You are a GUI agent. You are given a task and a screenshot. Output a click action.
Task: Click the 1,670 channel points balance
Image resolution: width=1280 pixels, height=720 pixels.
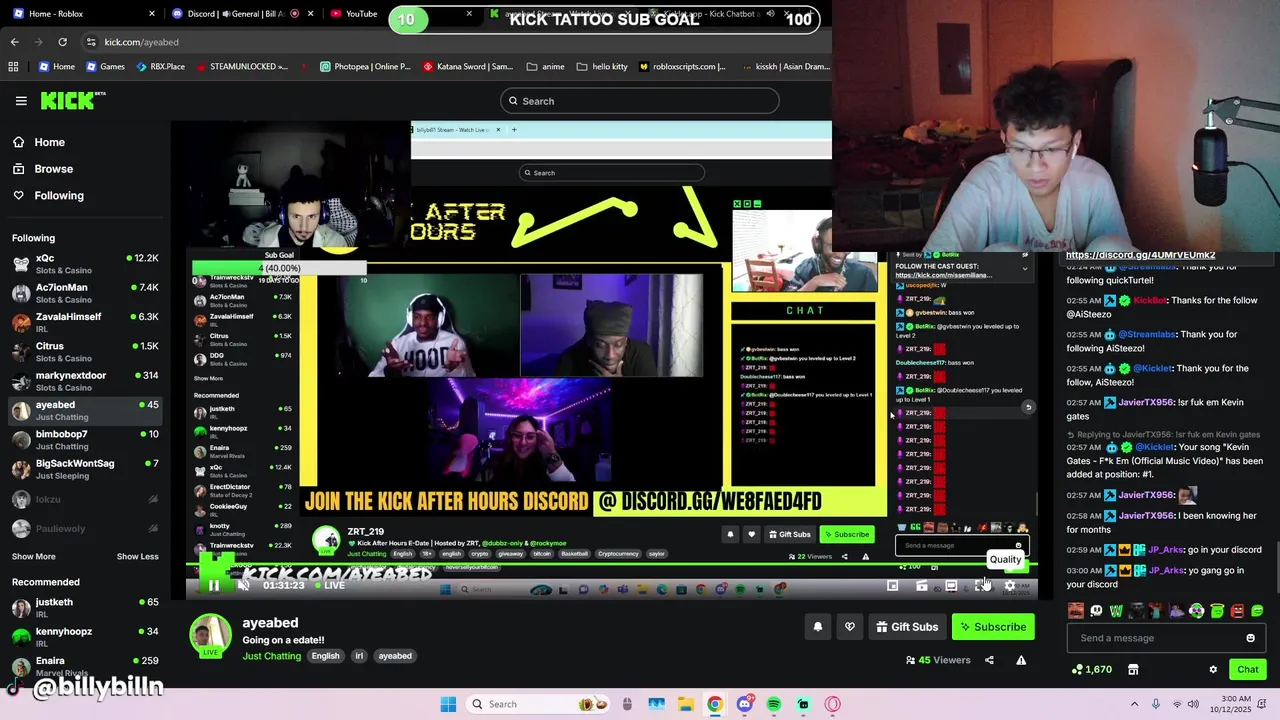[1091, 670]
